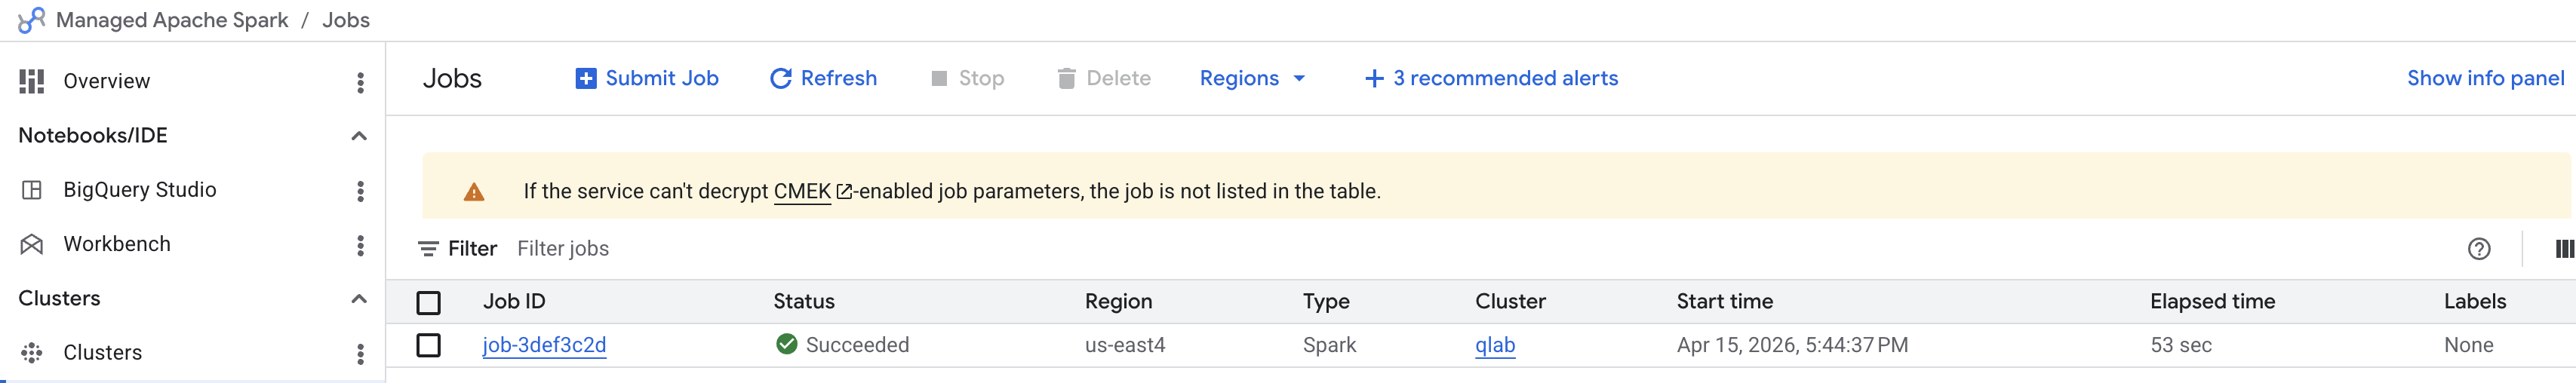Open Workbench from the sidebar
The height and width of the screenshot is (383, 2576).
(x=116, y=244)
